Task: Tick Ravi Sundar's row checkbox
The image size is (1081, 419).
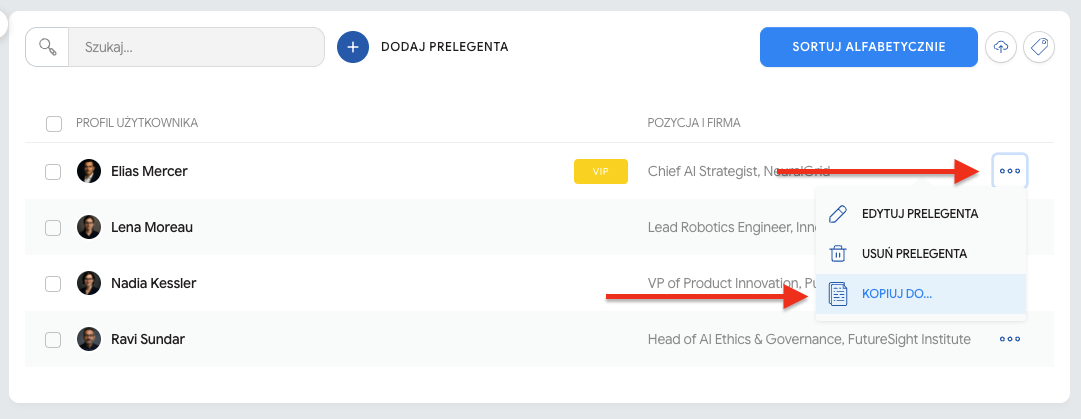Action: tap(54, 339)
